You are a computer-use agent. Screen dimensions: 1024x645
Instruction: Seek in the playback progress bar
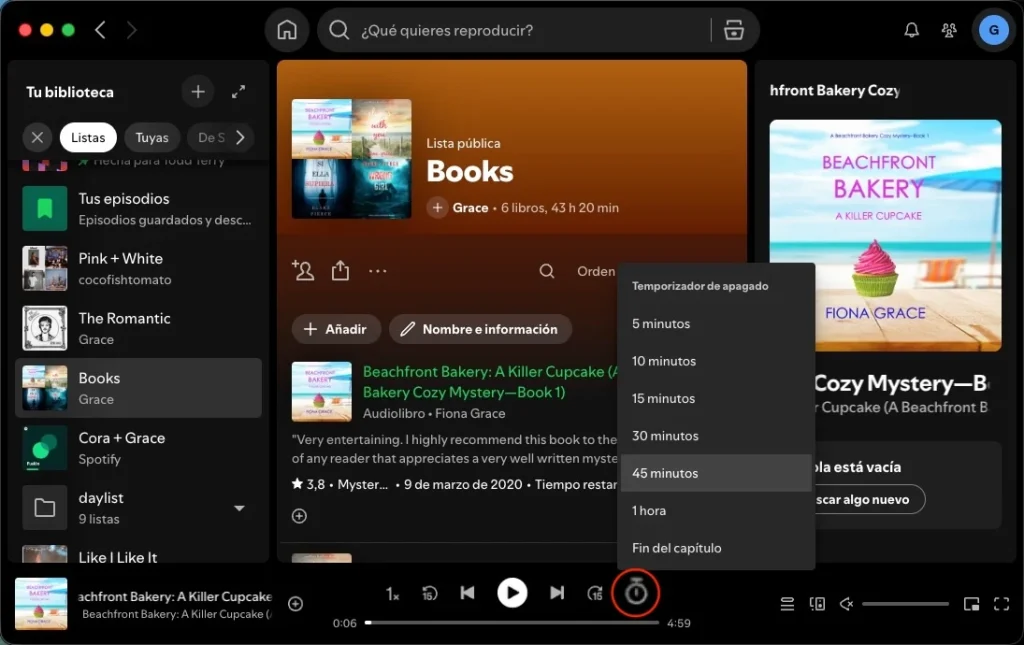tap(512, 623)
